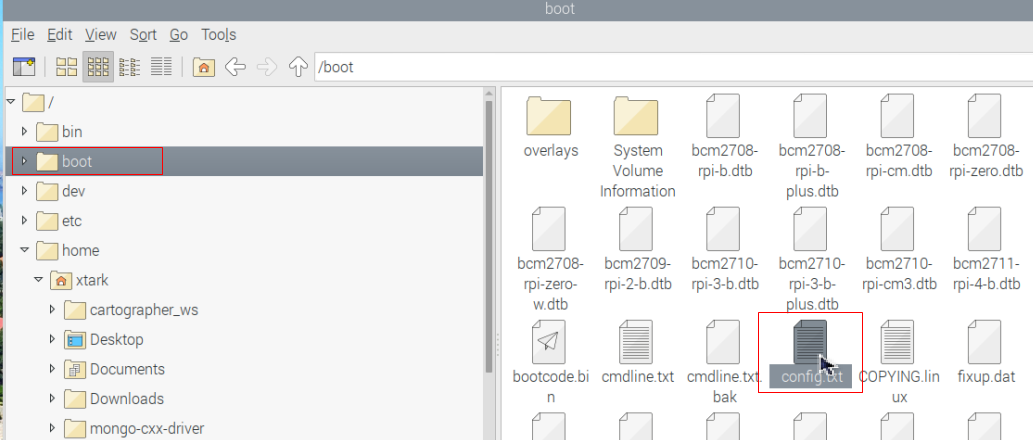Image resolution: width=1033 pixels, height=440 pixels.
Task: Go to home folder icon
Action: [x=204, y=67]
